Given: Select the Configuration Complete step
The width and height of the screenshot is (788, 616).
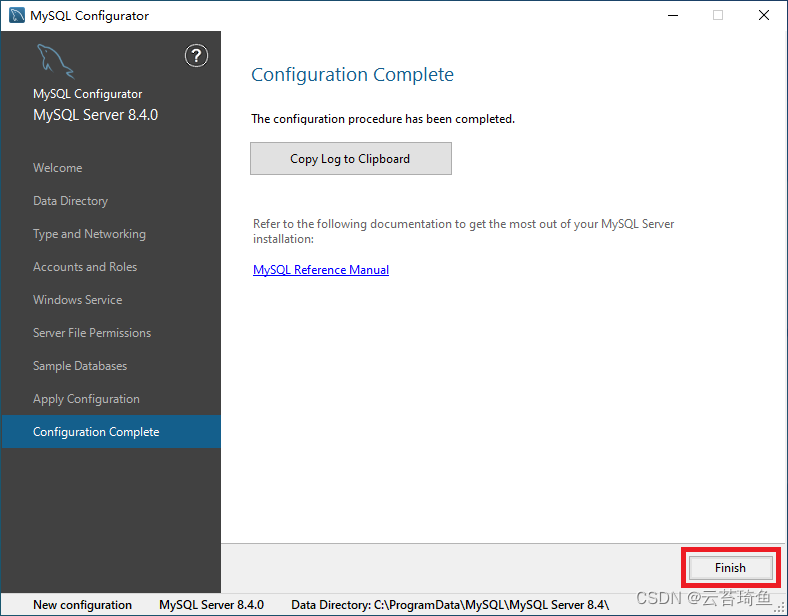Looking at the screenshot, I should (x=111, y=432).
